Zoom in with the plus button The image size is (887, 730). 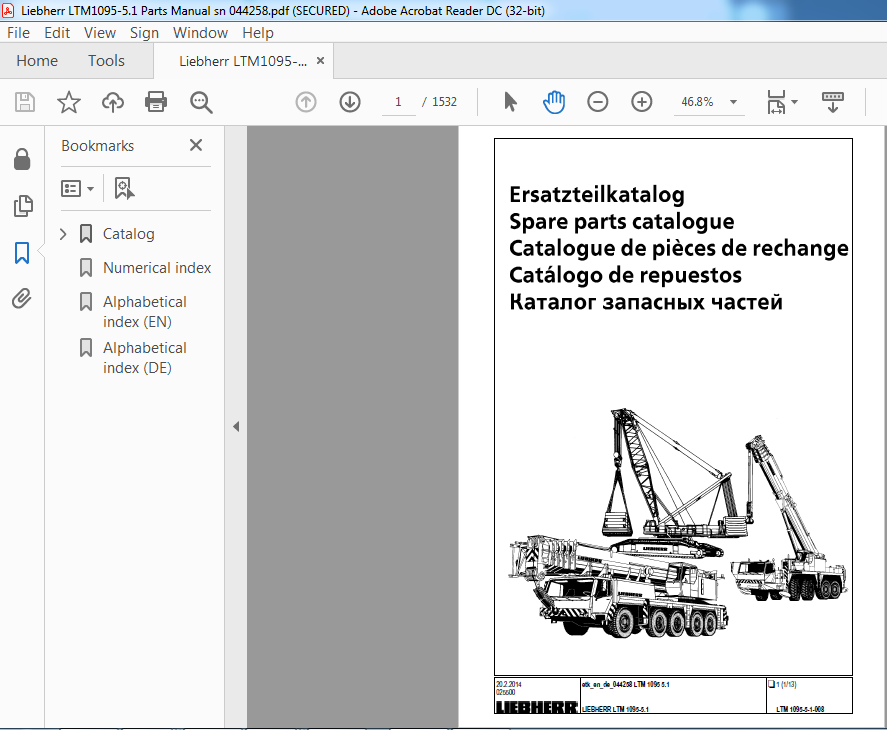641,102
